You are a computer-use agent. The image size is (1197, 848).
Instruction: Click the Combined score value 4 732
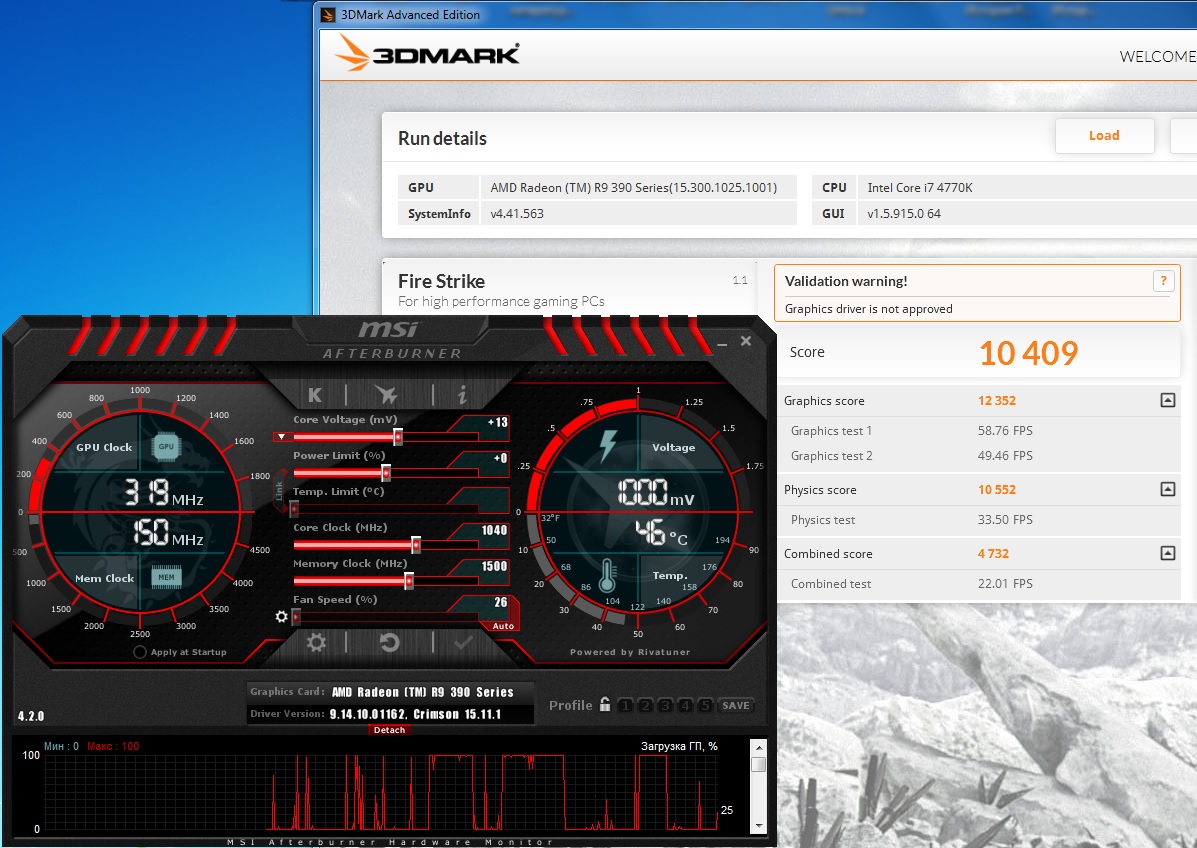[x=993, y=554]
